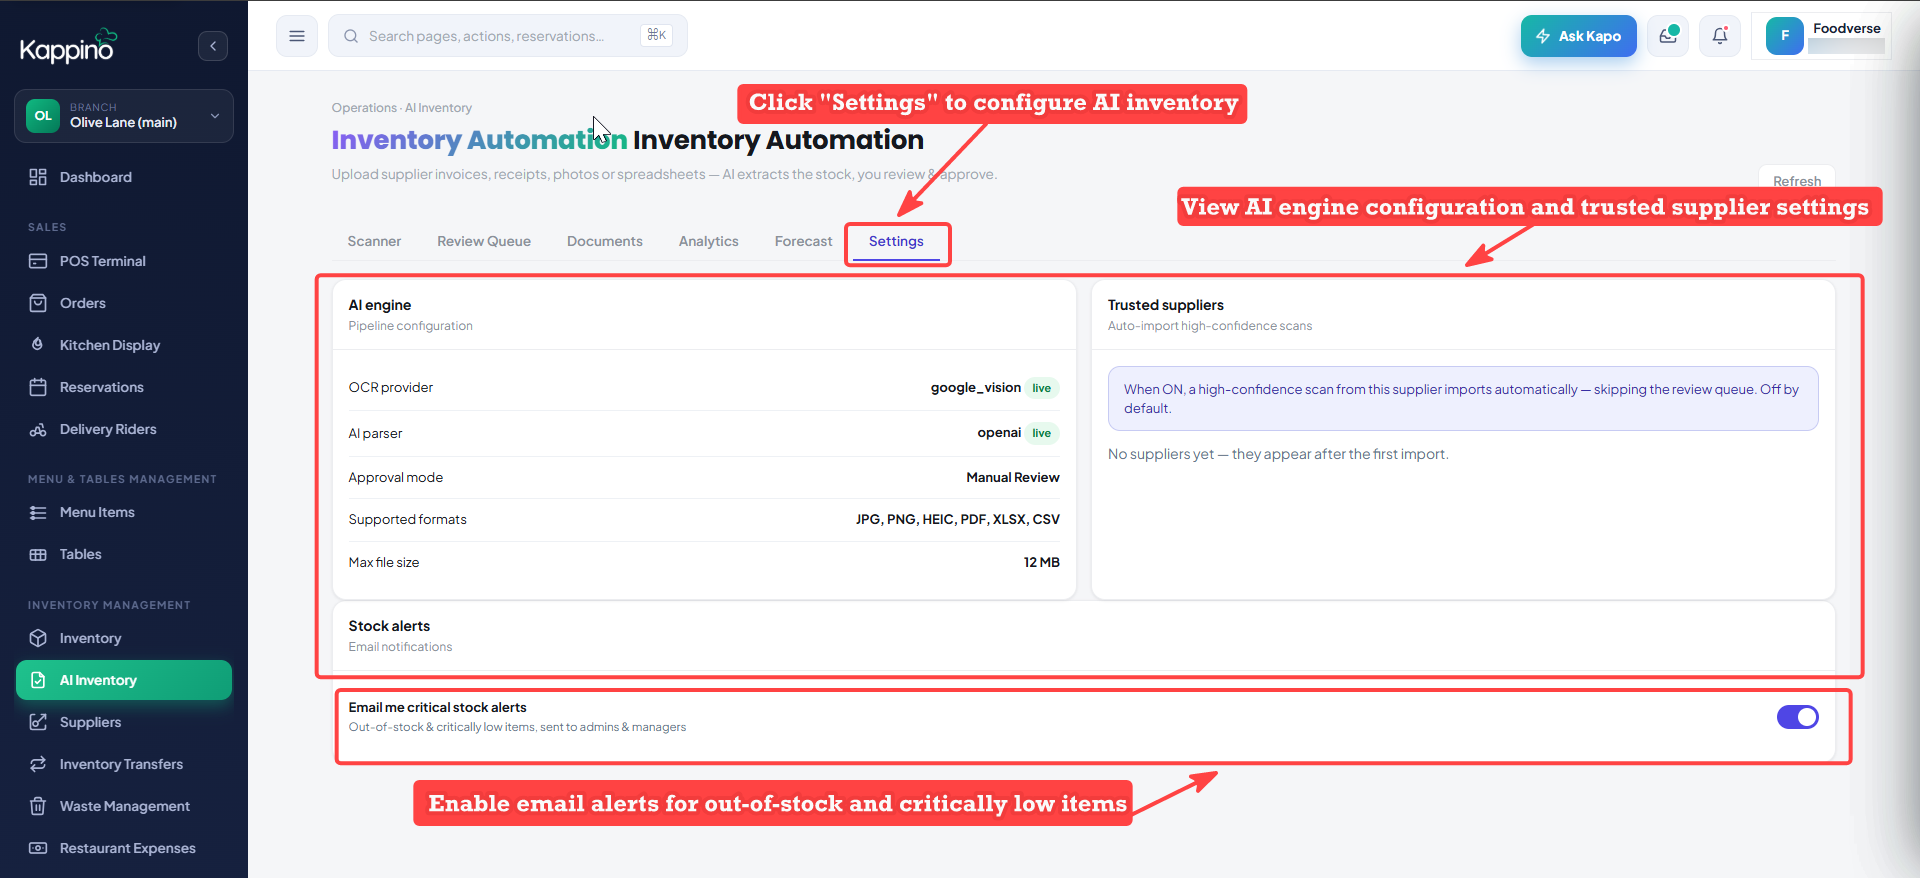Click the Trusted suppliers heading

coord(1165,305)
